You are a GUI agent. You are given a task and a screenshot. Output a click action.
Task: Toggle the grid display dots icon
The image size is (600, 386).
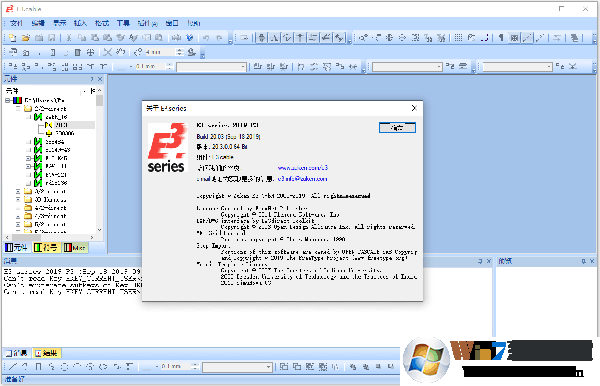point(458,37)
